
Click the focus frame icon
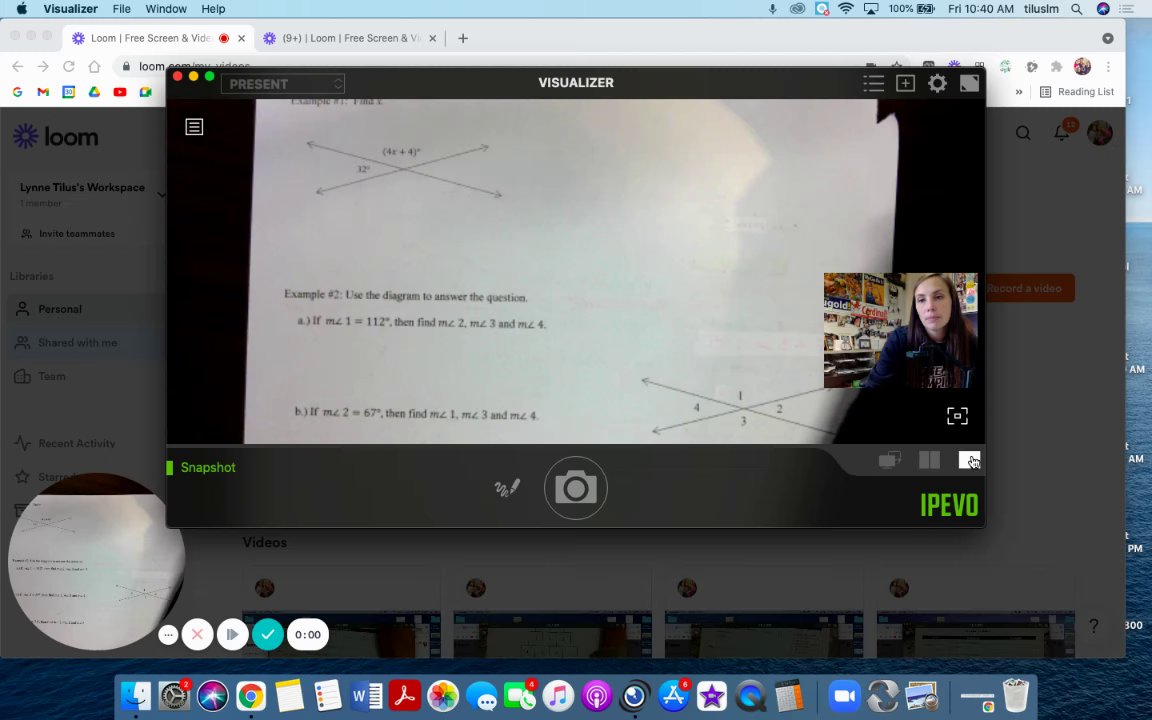[x=957, y=417]
